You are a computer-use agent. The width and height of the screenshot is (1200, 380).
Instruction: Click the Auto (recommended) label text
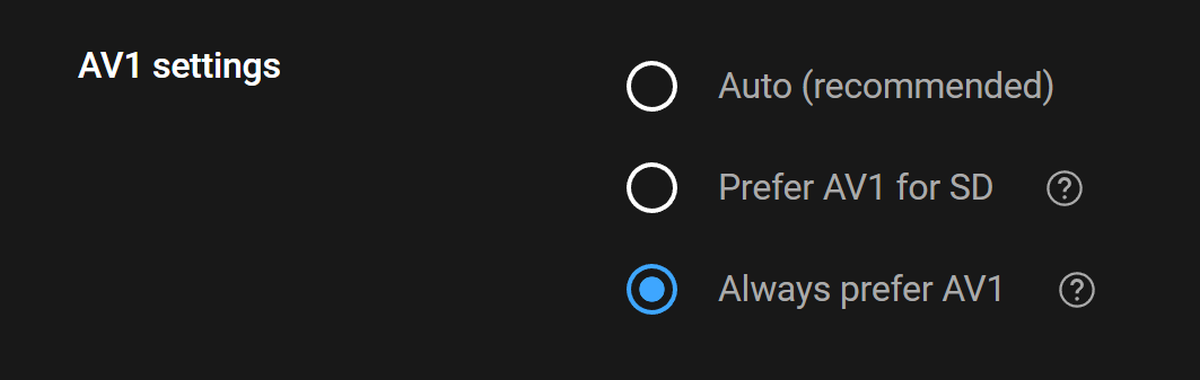[x=886, y=88]
